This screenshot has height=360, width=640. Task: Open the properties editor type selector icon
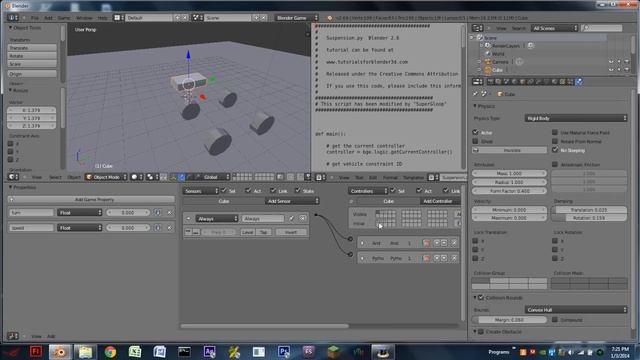(478, 82)
